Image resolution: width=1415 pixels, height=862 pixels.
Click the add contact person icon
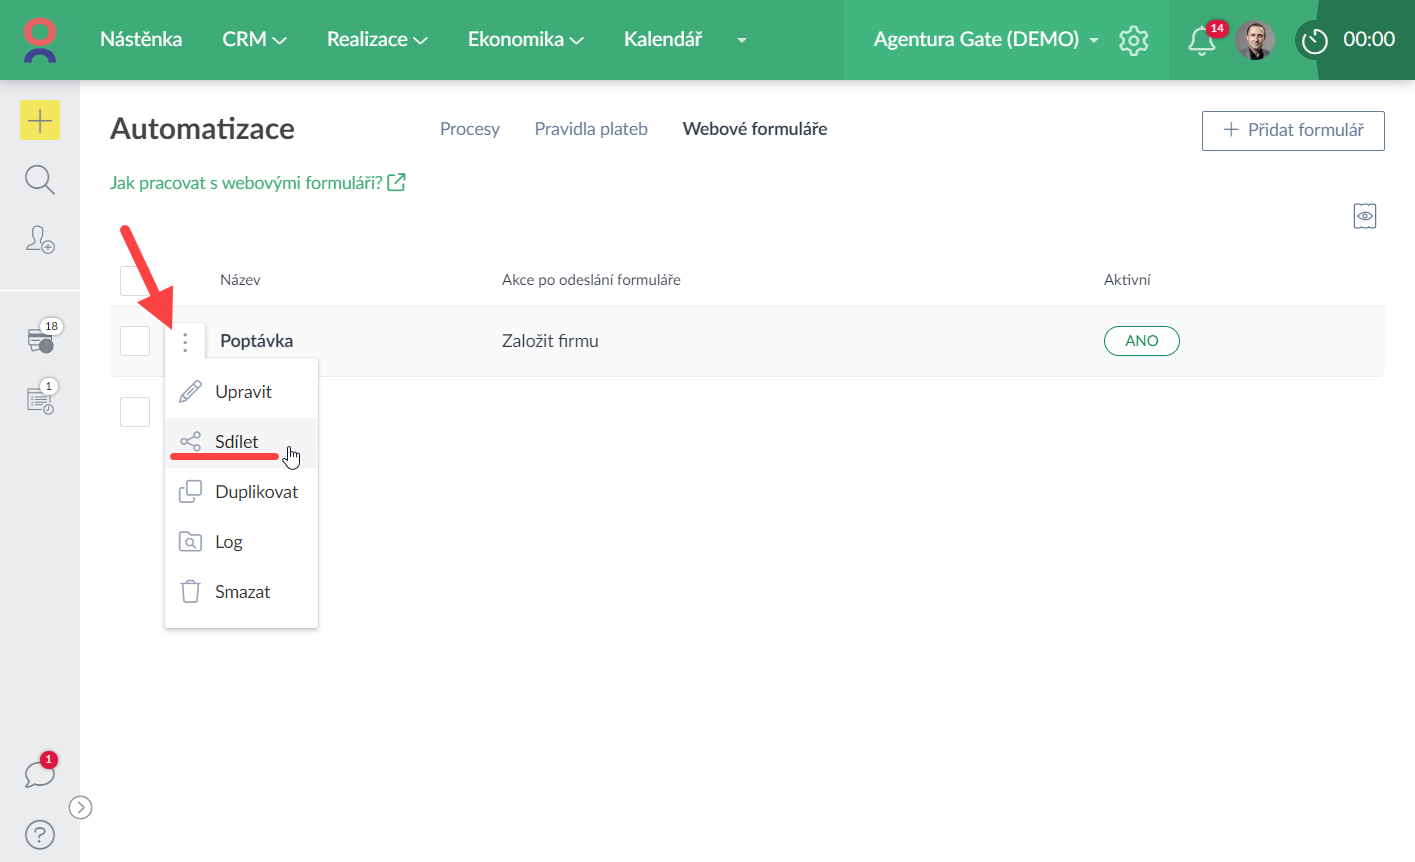40,240
